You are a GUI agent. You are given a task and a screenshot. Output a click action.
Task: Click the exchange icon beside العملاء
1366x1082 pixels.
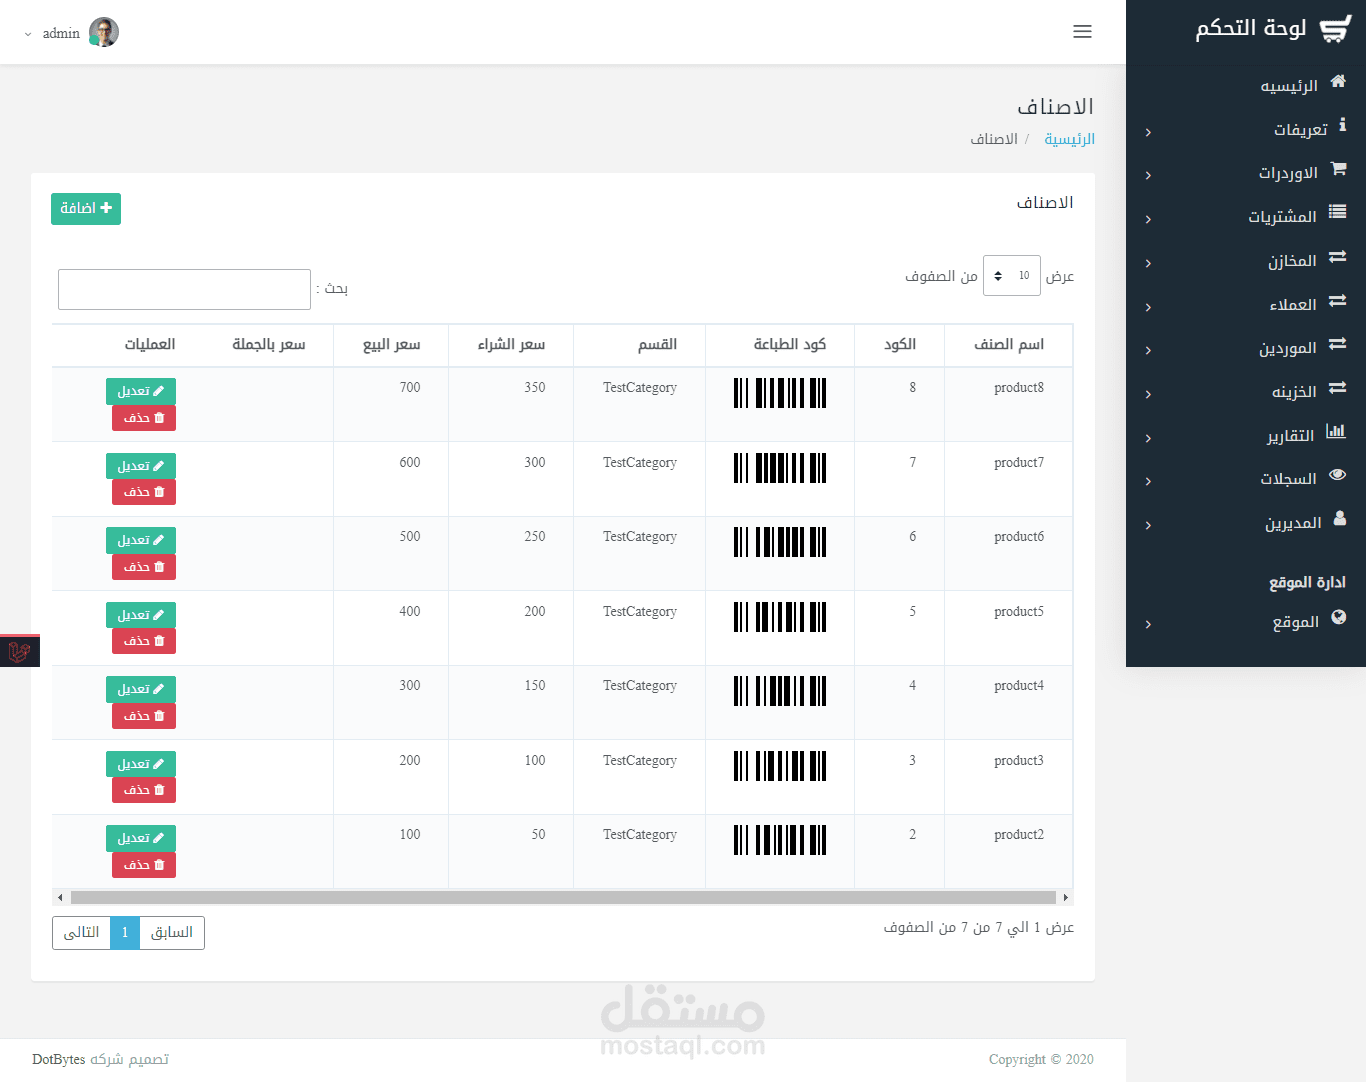(1337, 300)
